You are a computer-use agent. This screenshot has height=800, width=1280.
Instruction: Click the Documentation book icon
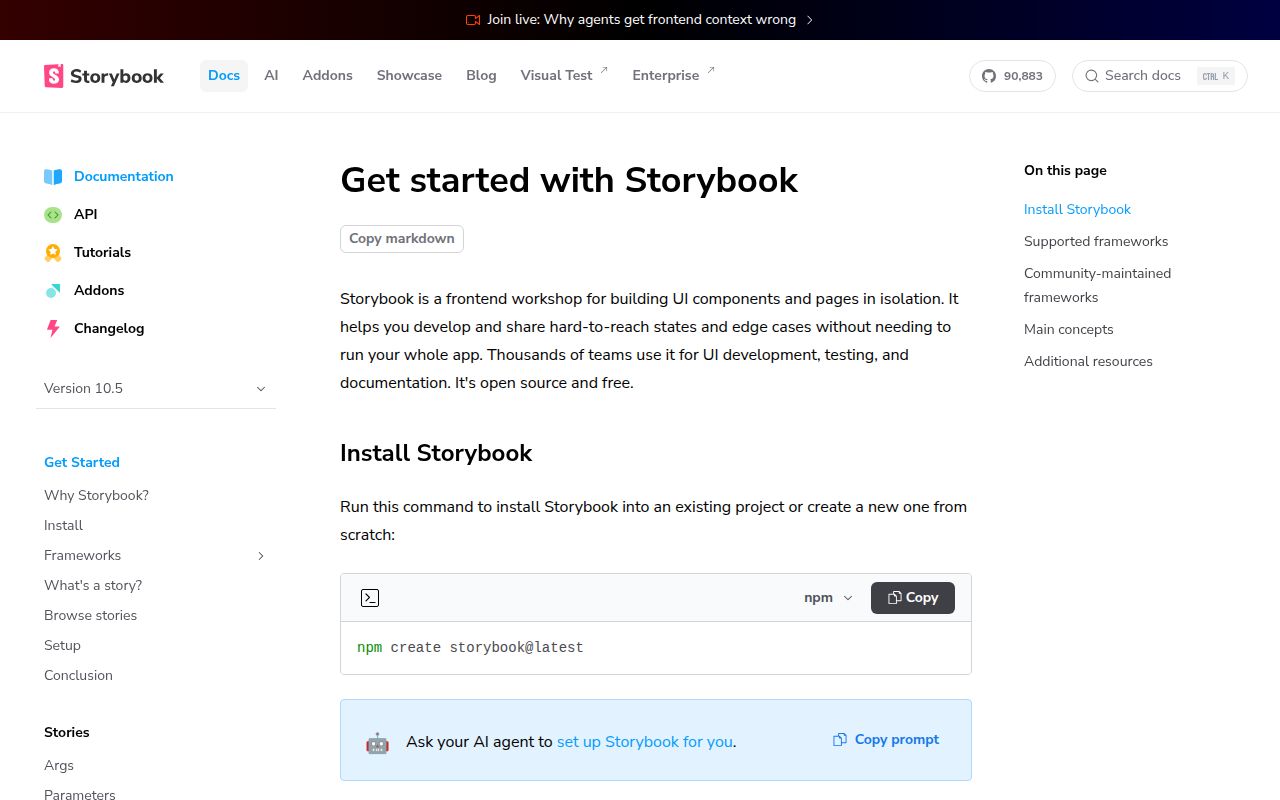(x=53, y=177)
